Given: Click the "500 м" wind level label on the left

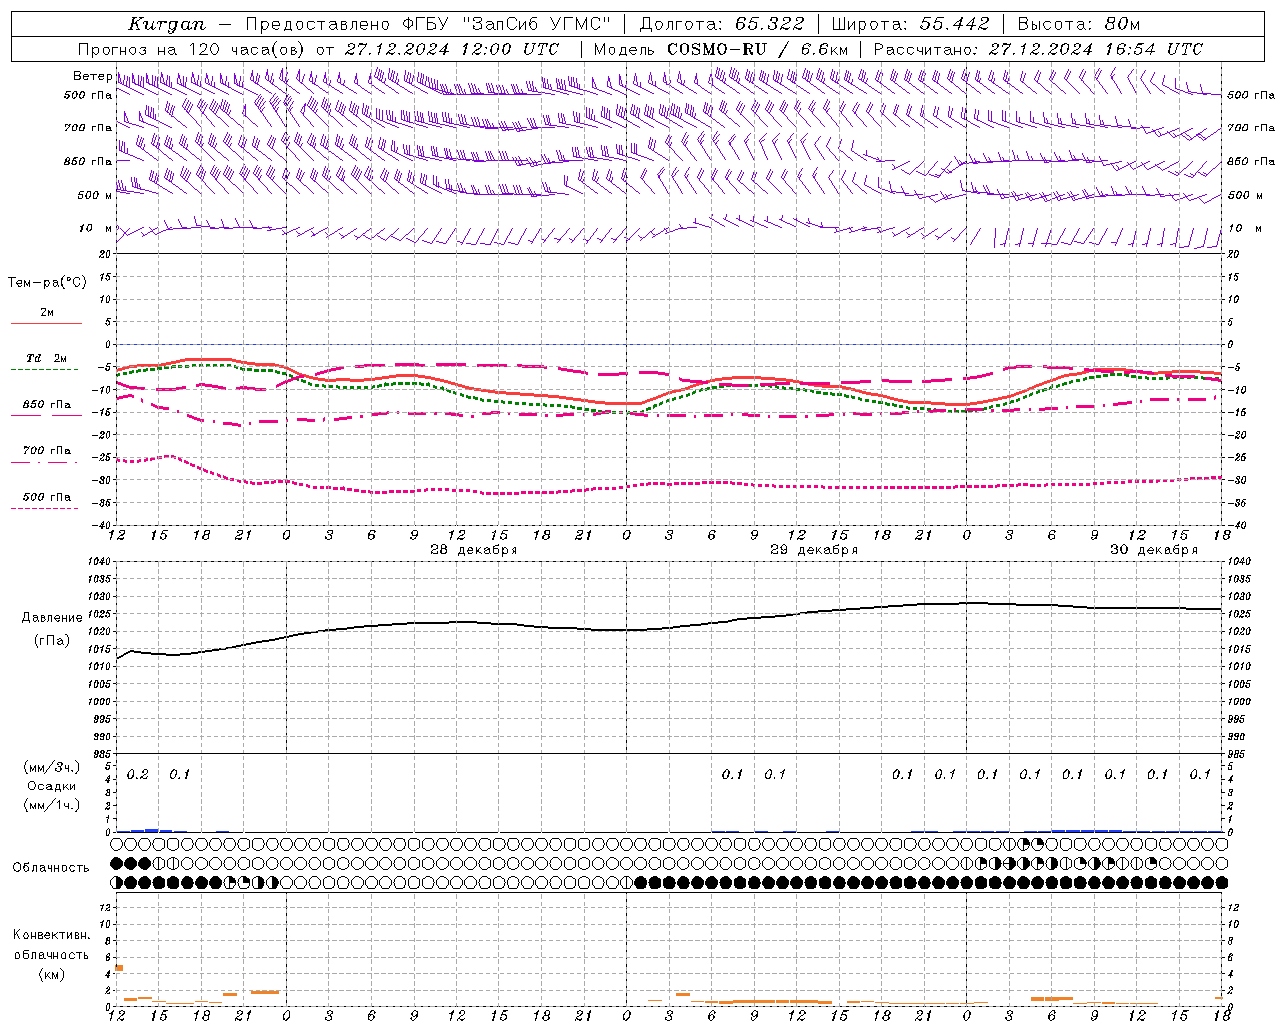Looking at the screenshot, I should [94, 196].
